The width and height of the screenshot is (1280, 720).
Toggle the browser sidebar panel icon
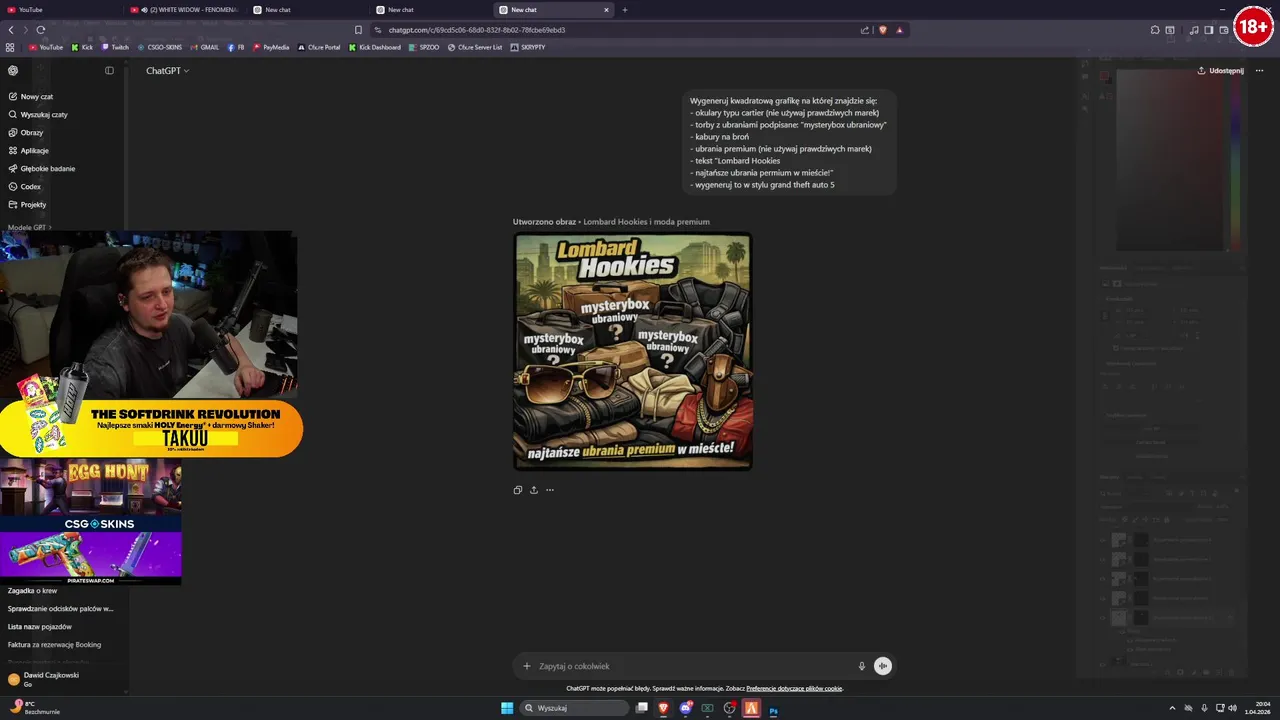click(1209, 30)
